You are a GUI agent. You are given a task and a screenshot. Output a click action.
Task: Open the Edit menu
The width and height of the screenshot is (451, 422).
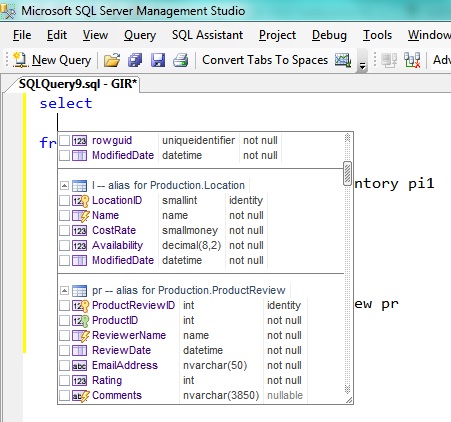point(57,35)
